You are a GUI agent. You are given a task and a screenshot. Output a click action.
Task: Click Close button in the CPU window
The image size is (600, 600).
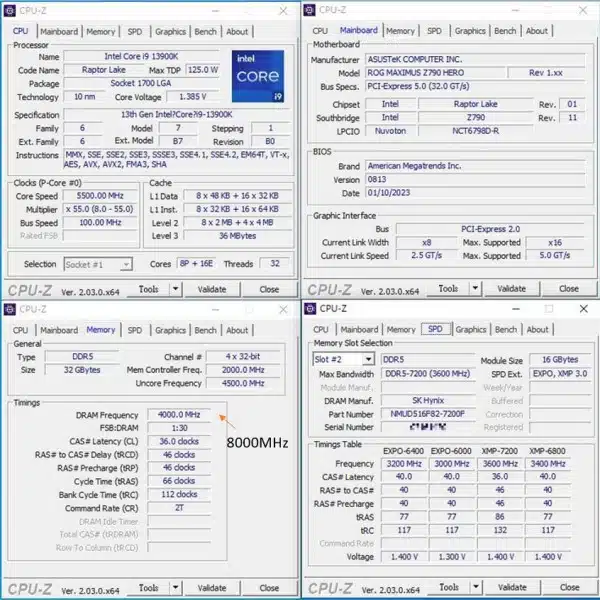[x=269, y=289]
